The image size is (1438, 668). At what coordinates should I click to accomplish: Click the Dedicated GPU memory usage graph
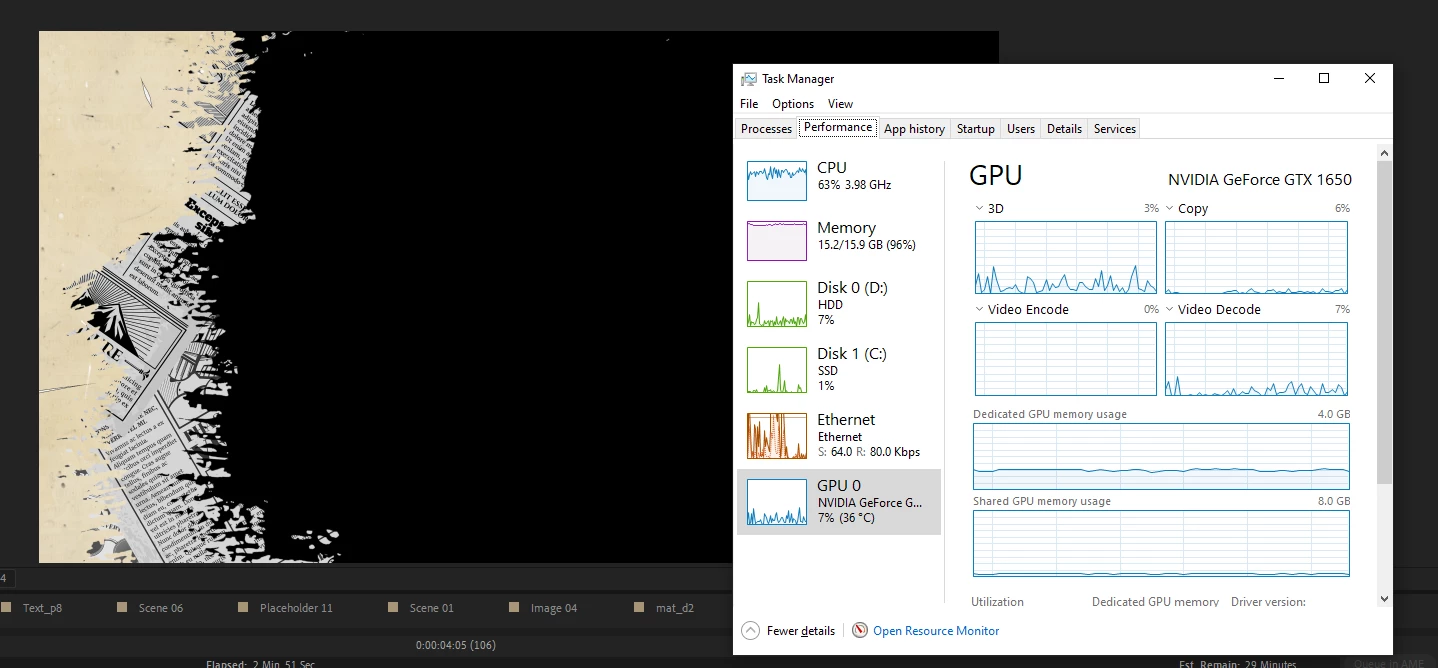coord(1161,456)
